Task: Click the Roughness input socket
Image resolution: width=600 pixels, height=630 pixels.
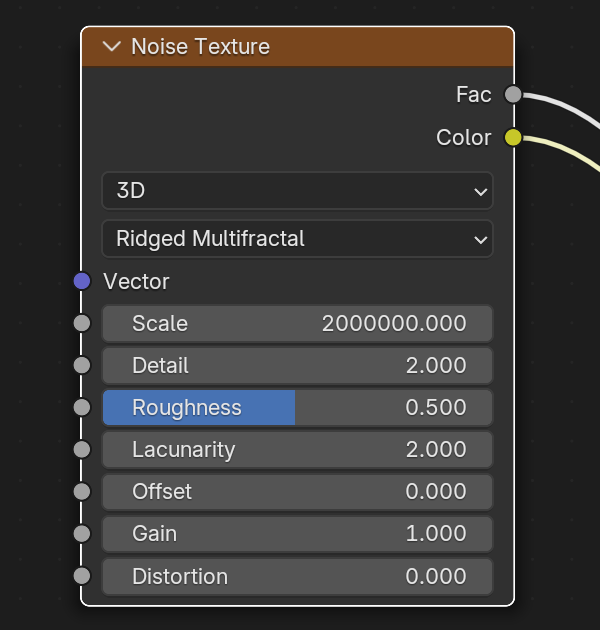Action: (82, 407)
